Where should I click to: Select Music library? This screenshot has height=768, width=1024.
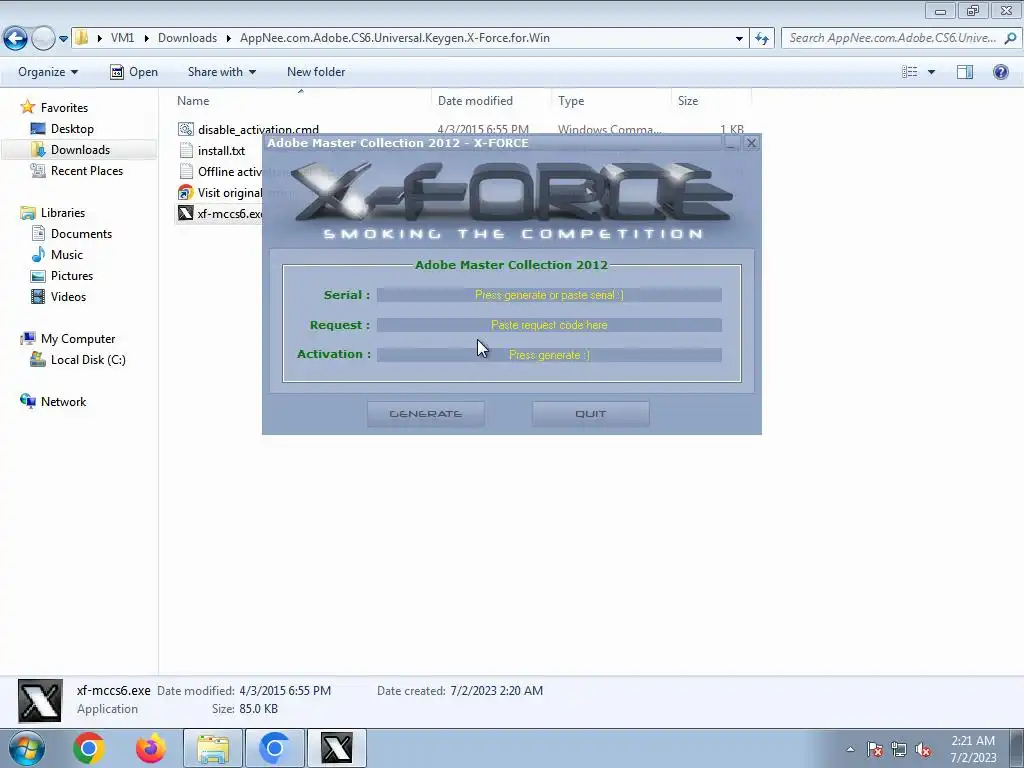point(67,255)
